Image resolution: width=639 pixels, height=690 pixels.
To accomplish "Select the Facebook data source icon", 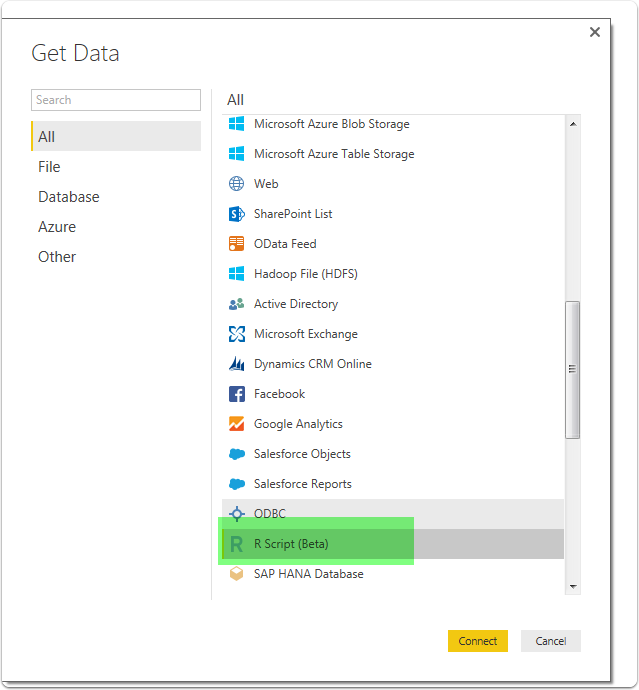I will 237,394.
